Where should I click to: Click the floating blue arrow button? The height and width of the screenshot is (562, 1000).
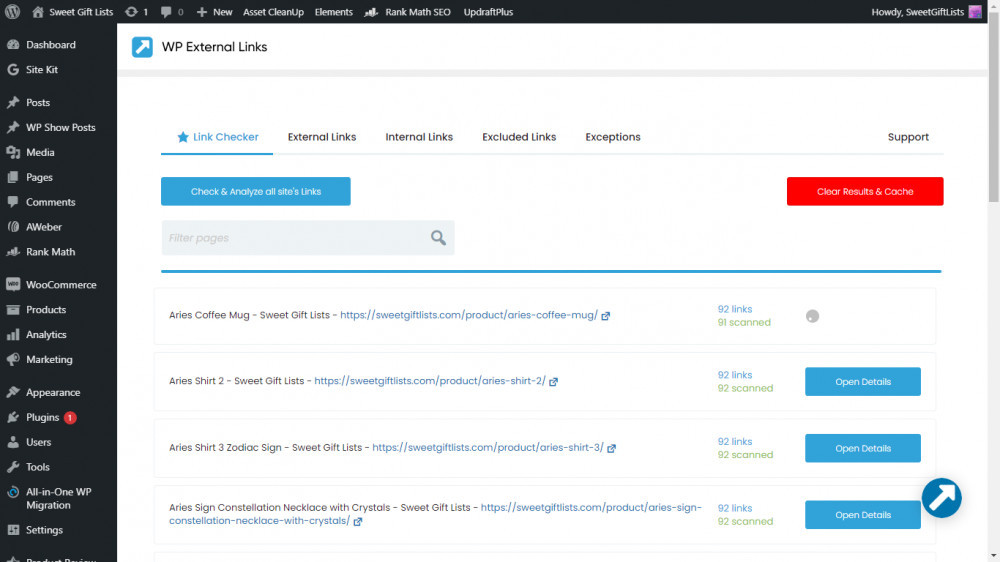pos(941,498)
